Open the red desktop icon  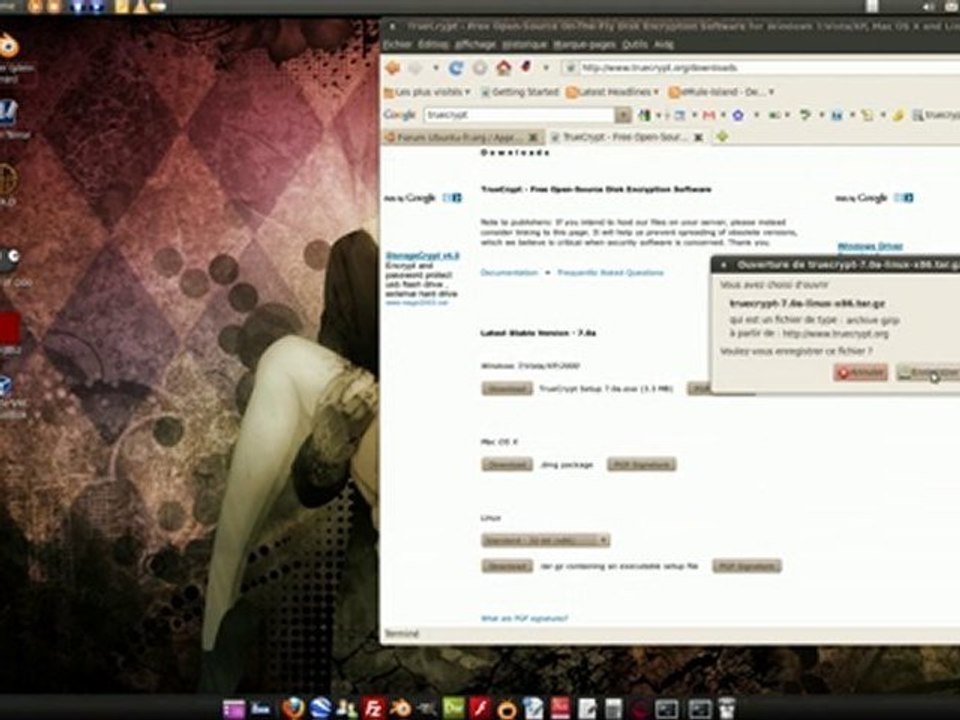[9, 329]
